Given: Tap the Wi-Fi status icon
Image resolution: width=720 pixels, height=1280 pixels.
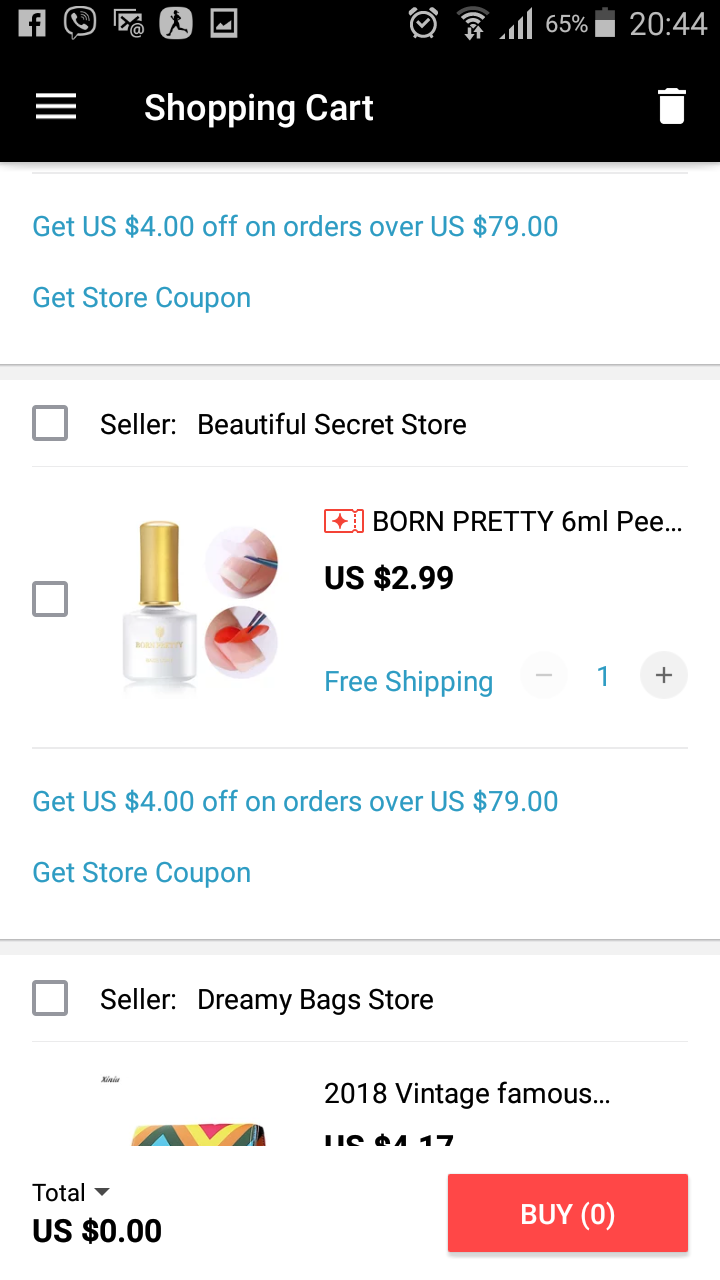Looking at the screenshot, I should [x=472, y=23].
